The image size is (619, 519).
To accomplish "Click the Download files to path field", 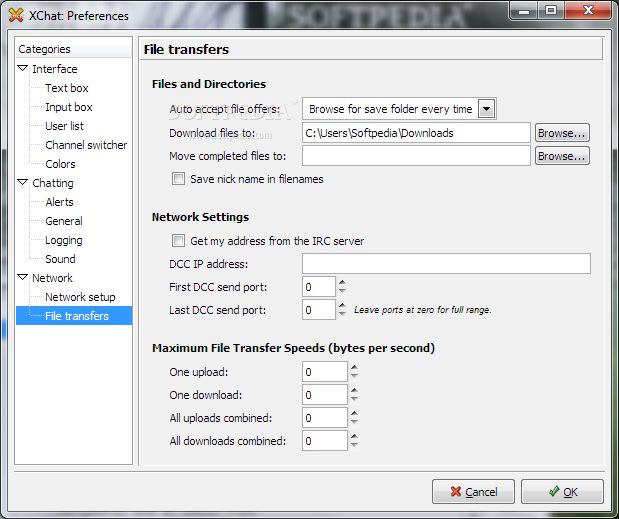I will (416, 133).
